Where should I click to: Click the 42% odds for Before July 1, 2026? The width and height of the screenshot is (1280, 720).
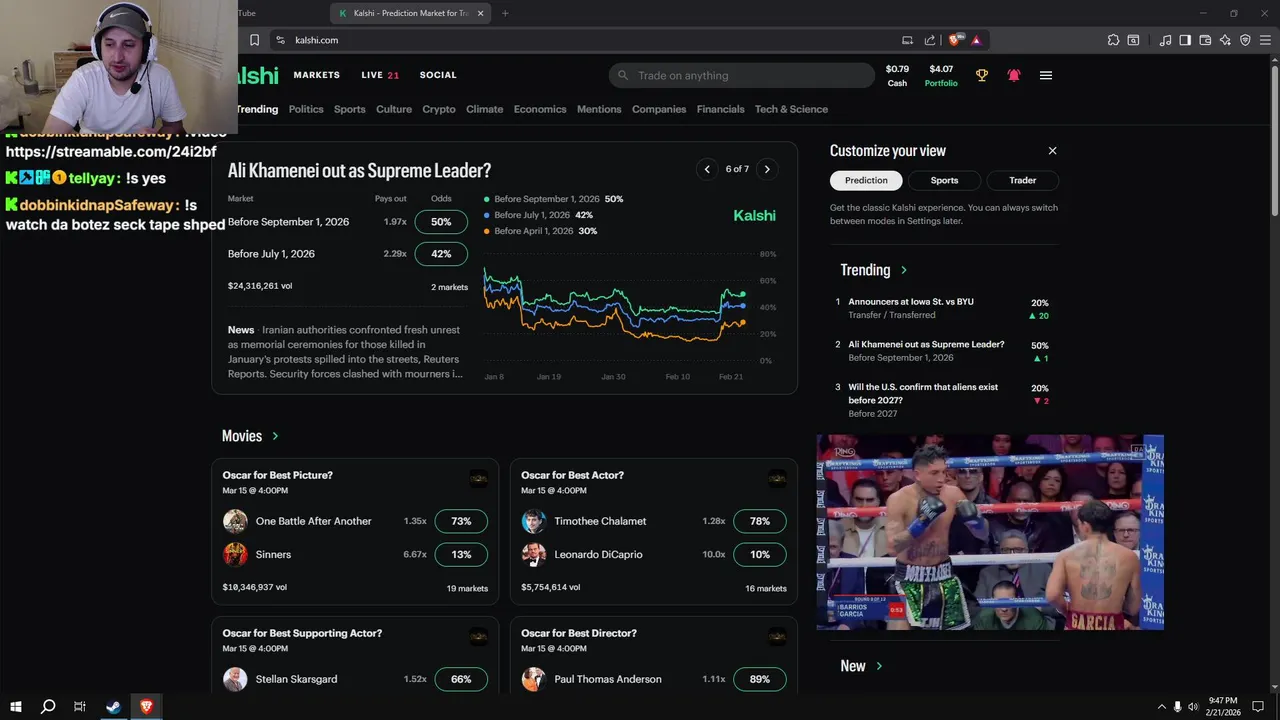click(x=441, y=254)
